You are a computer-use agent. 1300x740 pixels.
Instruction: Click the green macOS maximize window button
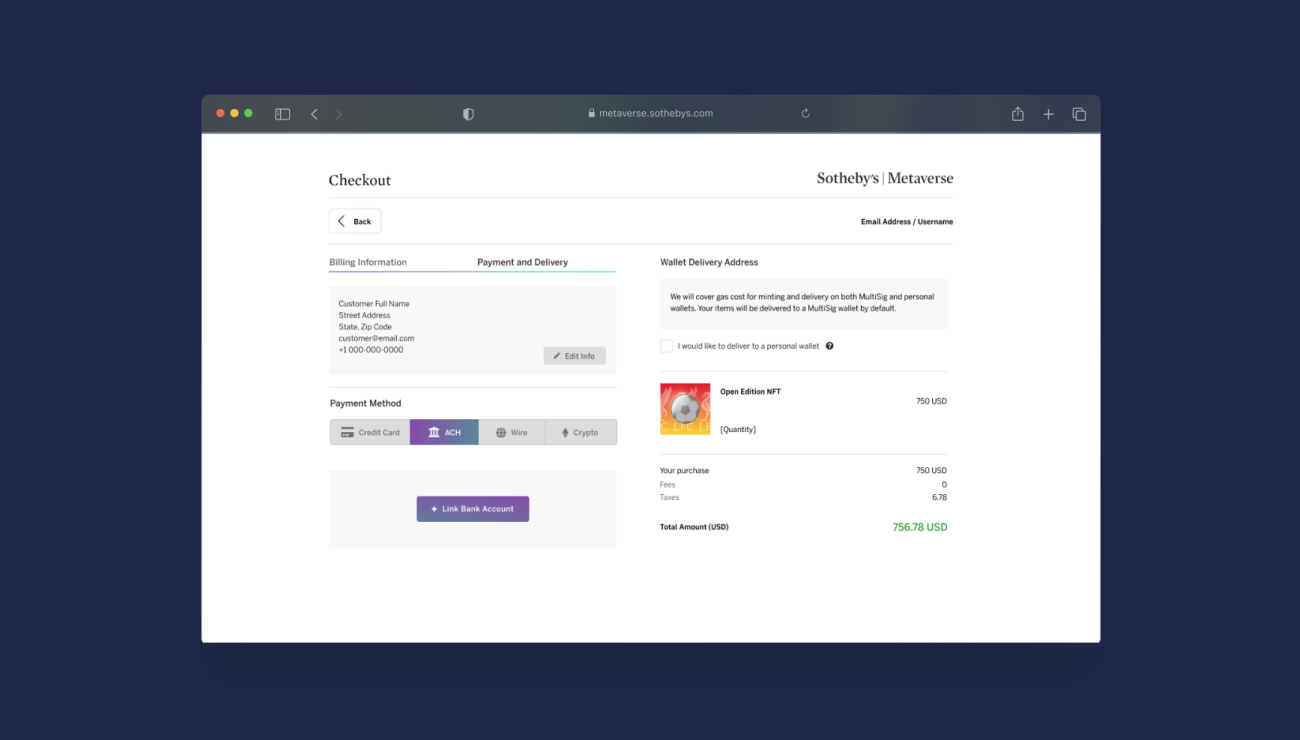[x=249, y=113]
